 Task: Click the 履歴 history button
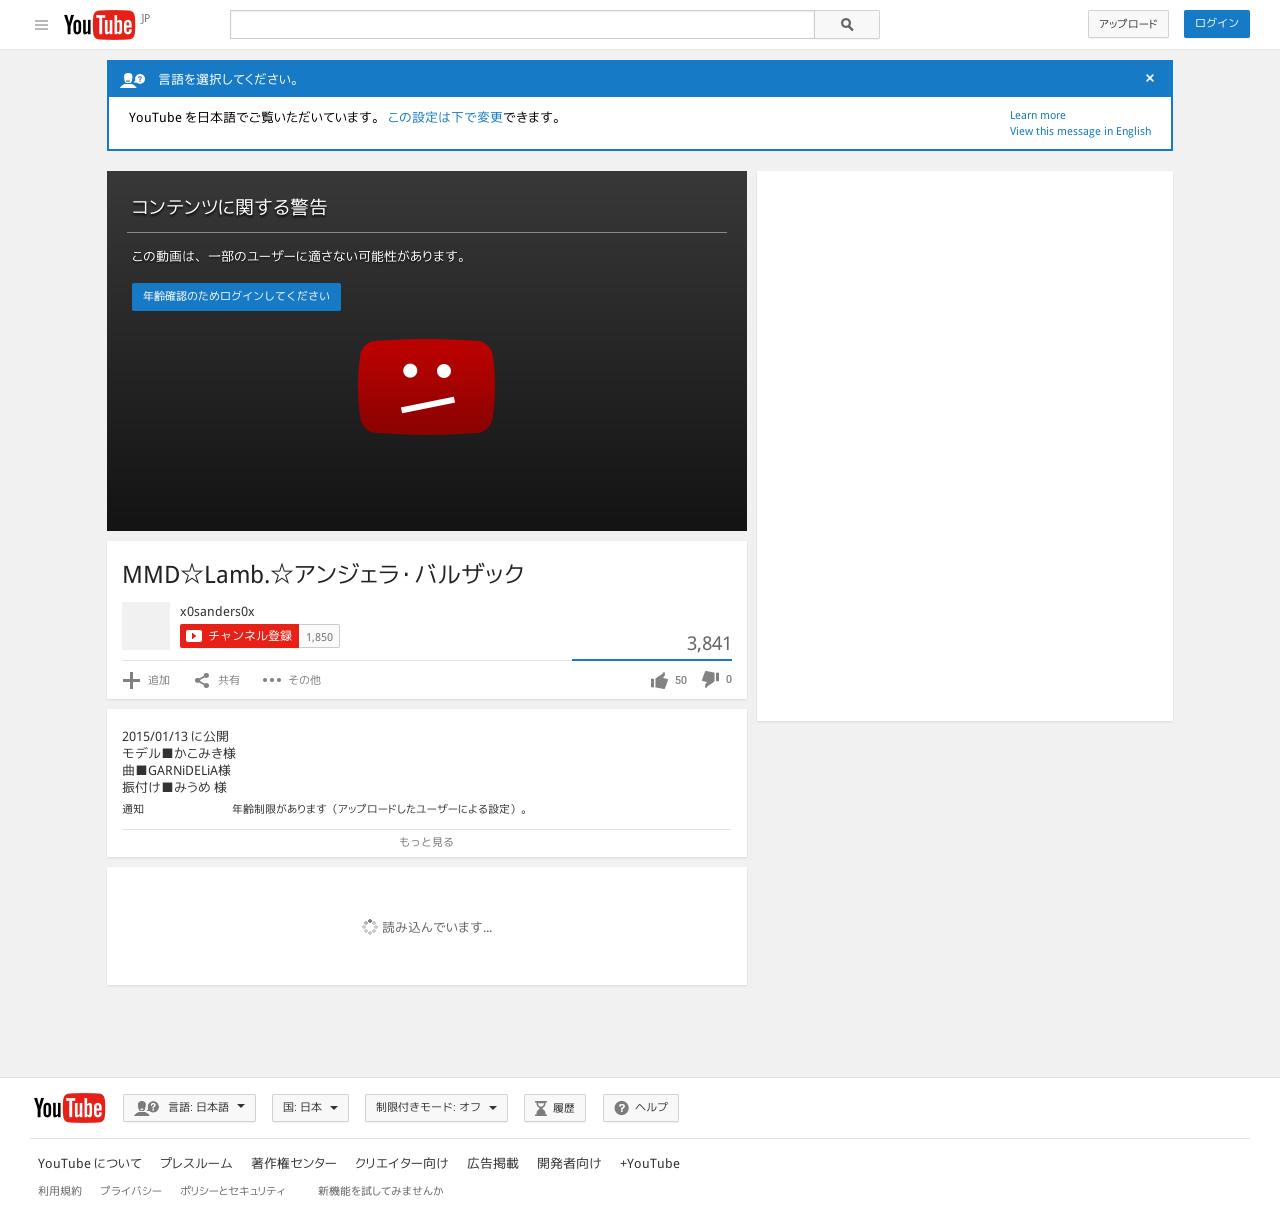click(x=555, y=1108)
